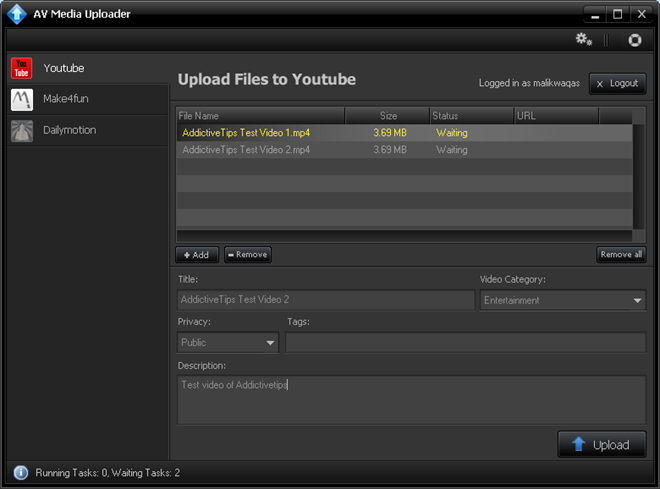Click the info icon in status bar

[x=21, y=473]
